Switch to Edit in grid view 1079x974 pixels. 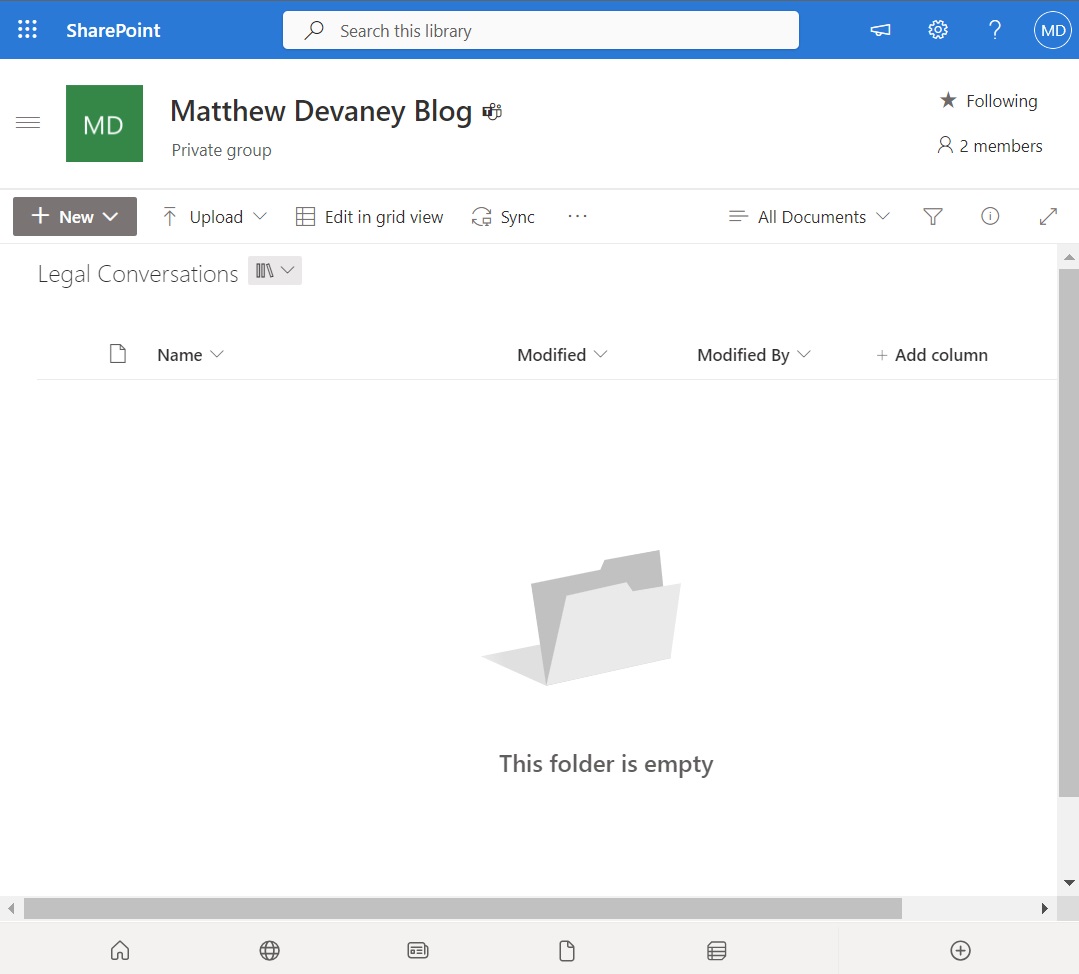tap(369, 216)
